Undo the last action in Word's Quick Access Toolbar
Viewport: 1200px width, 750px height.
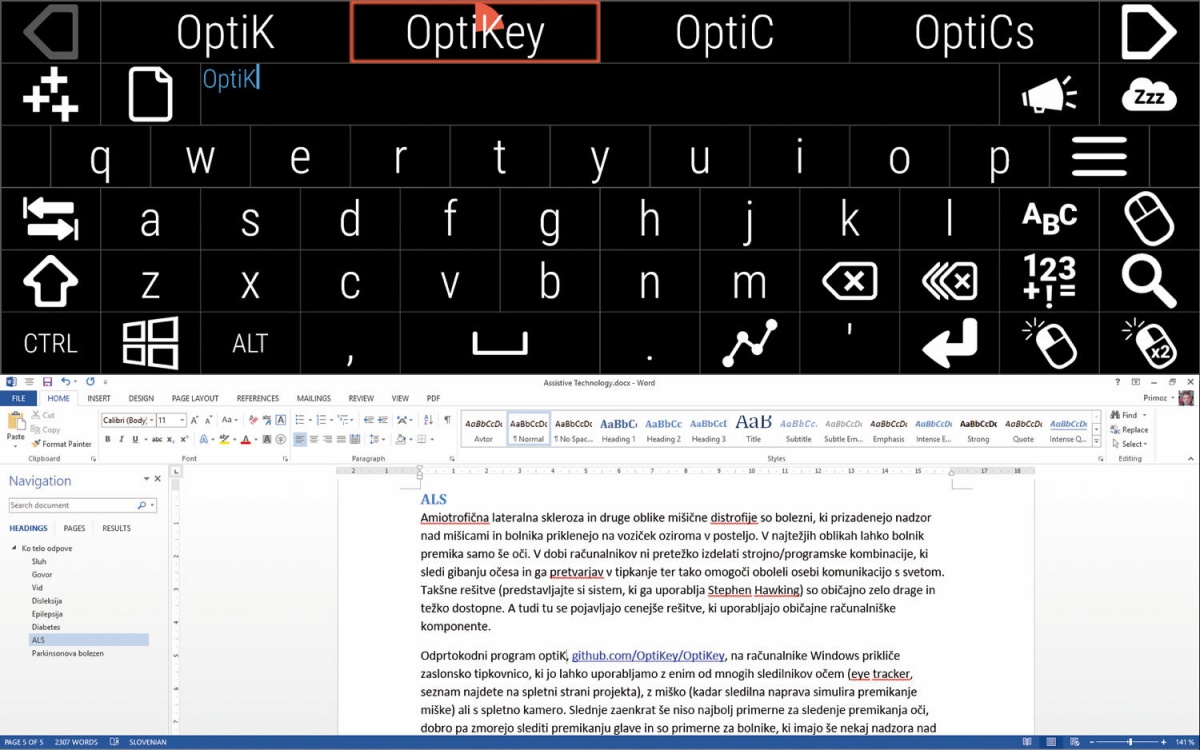tap(66, 382)
